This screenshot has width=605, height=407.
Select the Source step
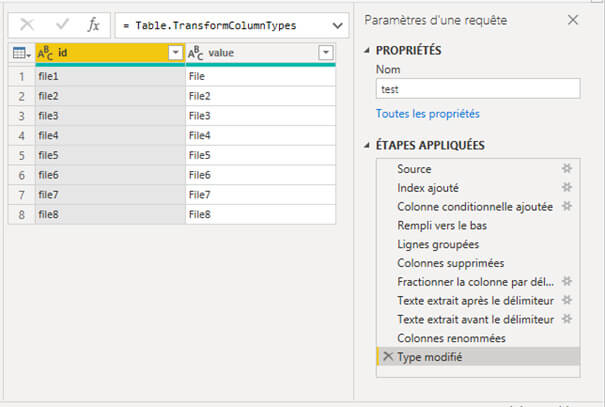pos(478,169)
